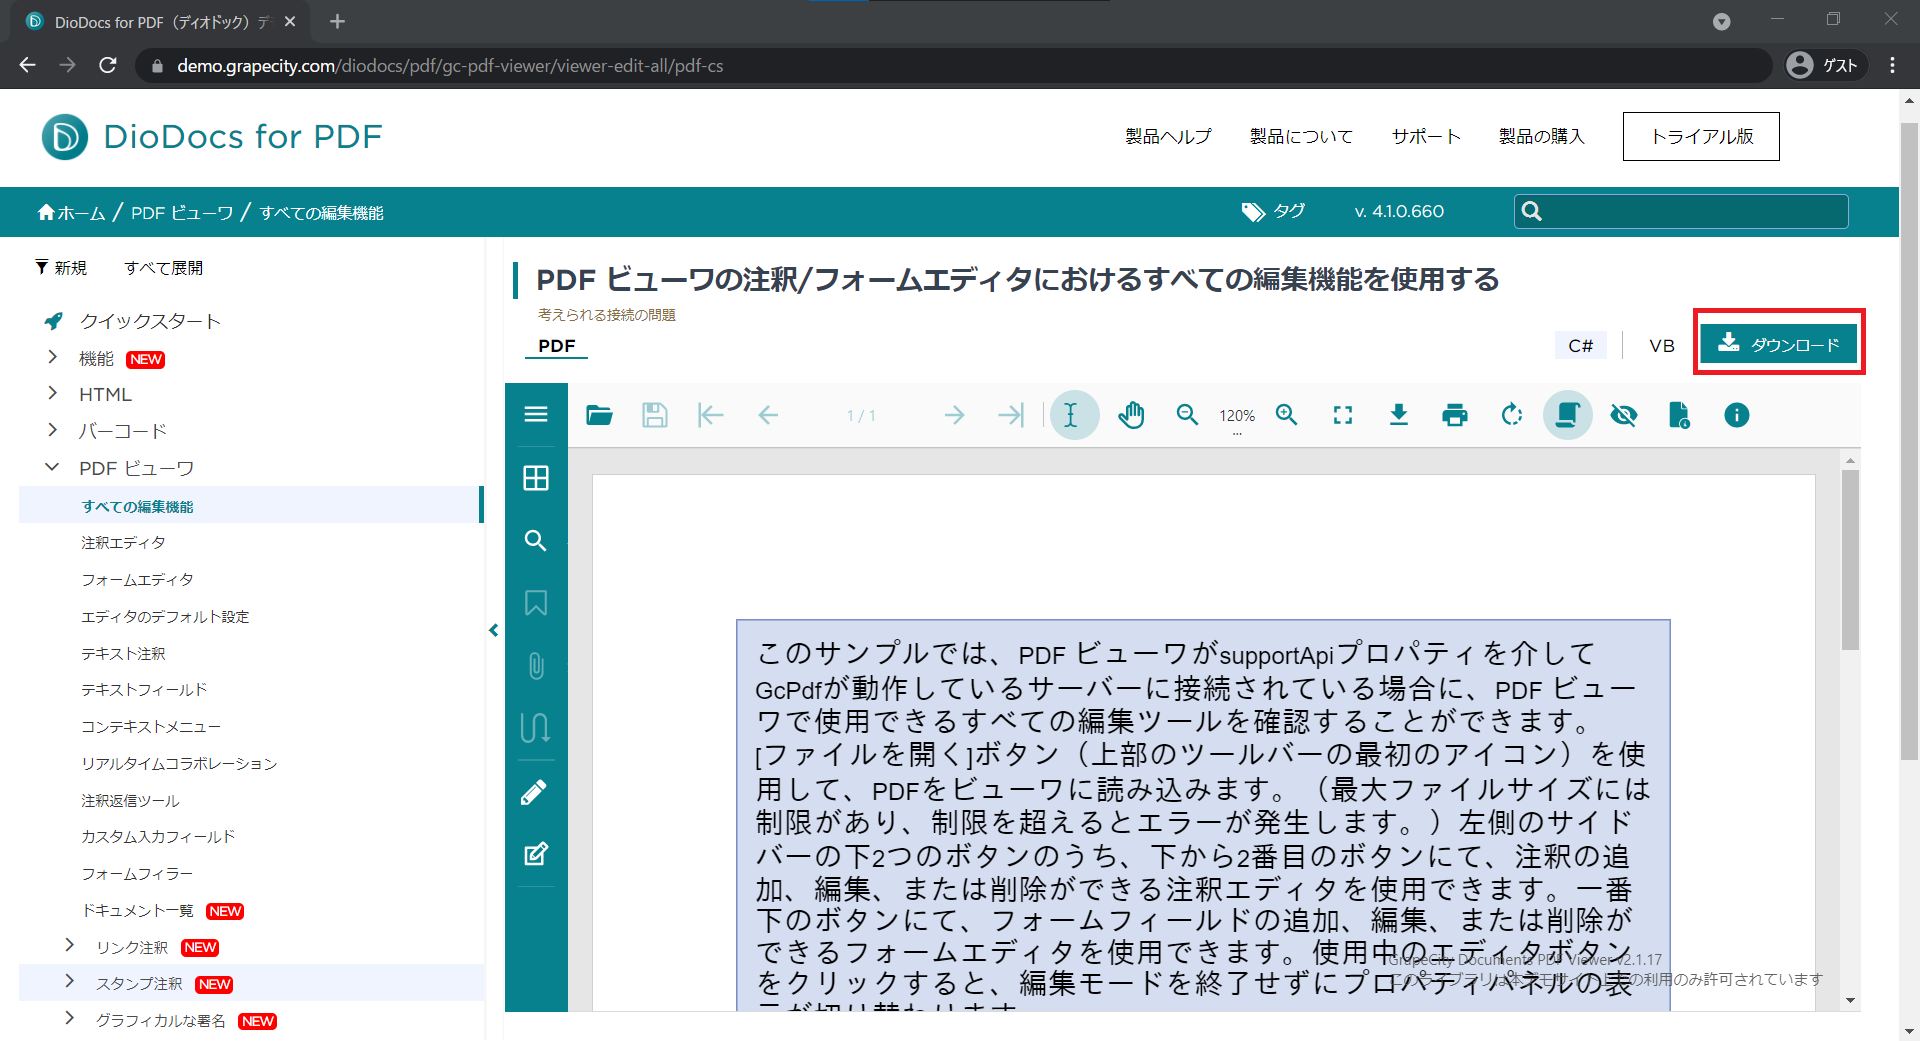Open the bookmarks outline panel

pyautogui.click(x=536, y=603)
